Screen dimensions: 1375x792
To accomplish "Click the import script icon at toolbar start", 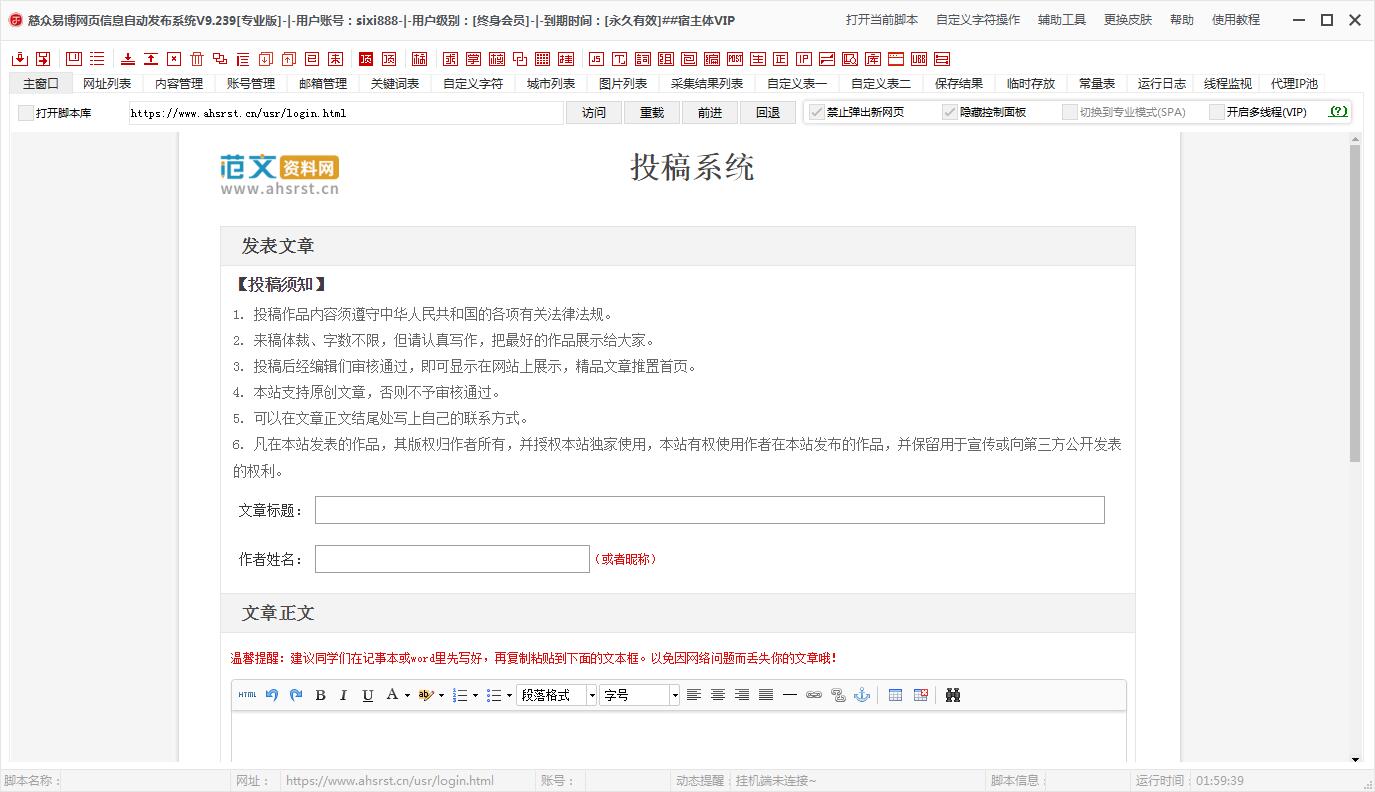I will (19, 59).
